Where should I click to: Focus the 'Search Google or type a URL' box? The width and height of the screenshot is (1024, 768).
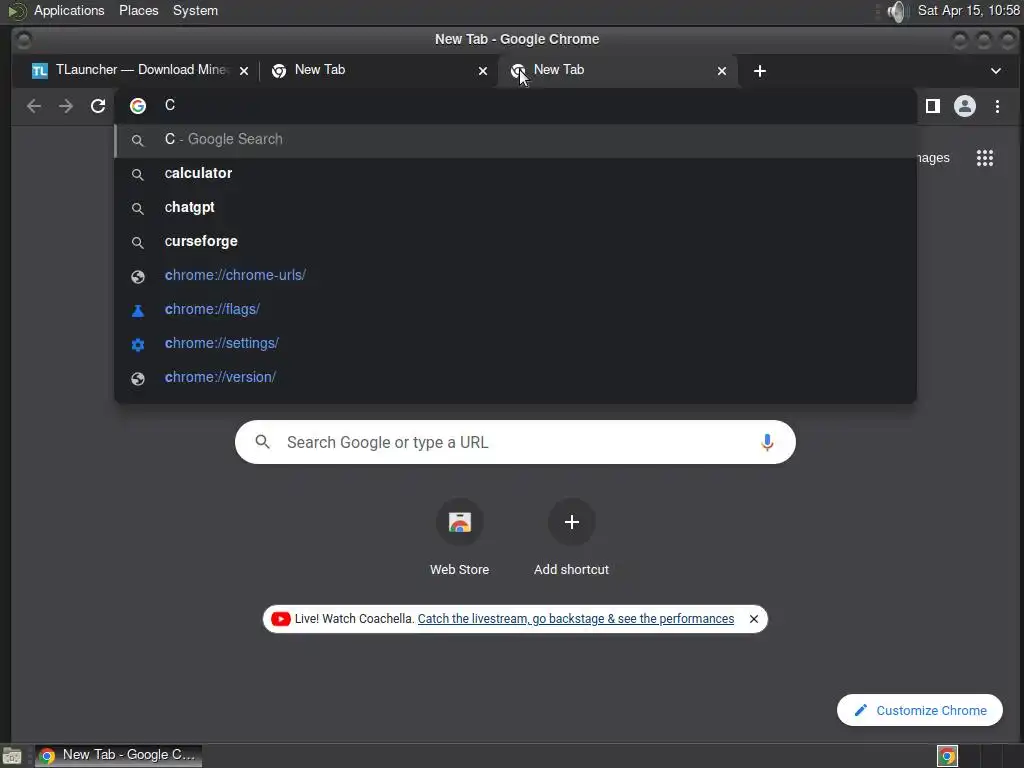(515, 442)
